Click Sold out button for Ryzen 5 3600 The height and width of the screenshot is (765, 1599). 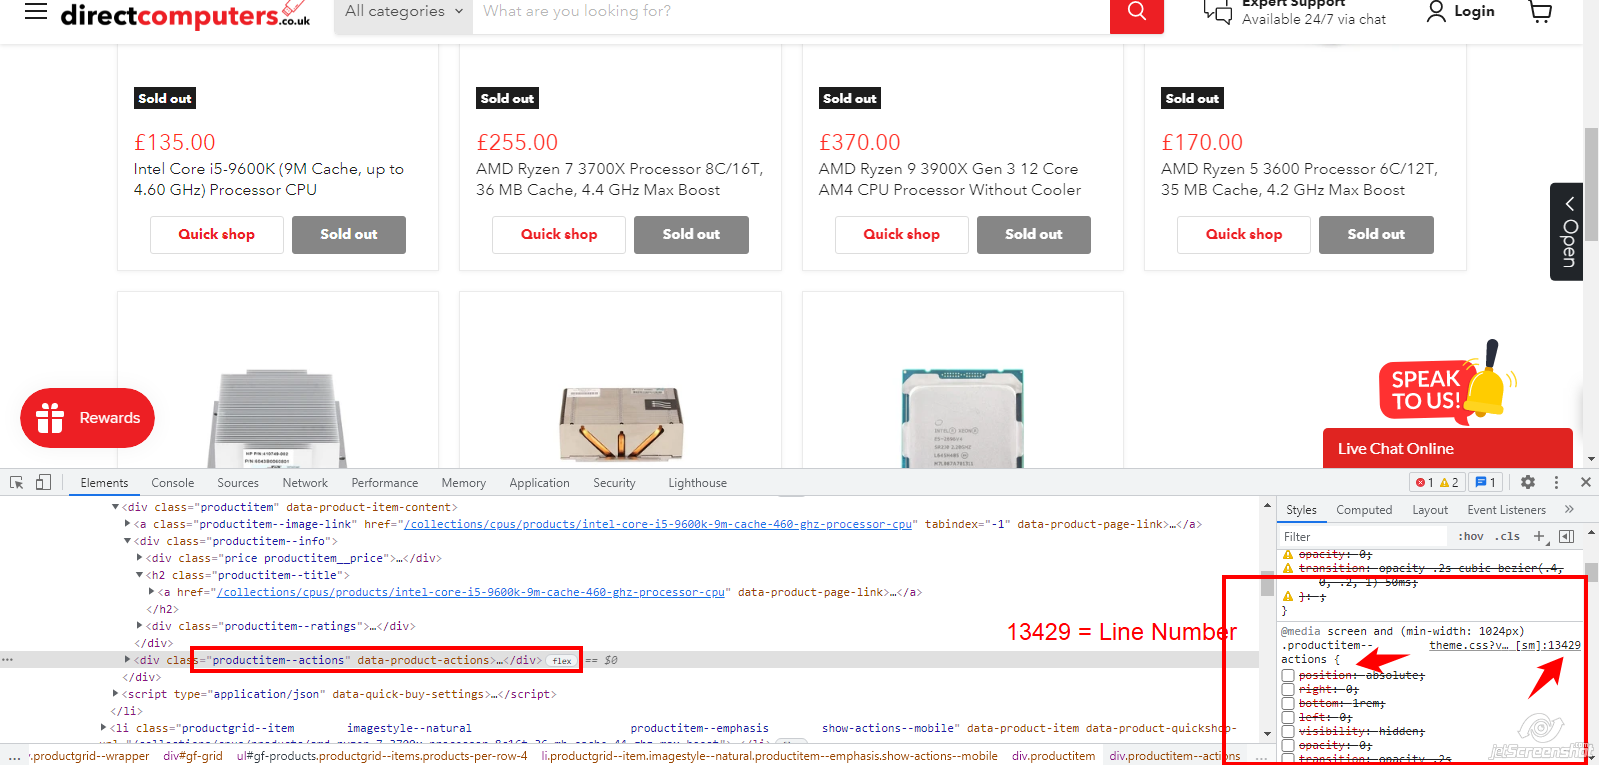(1376, 234)
